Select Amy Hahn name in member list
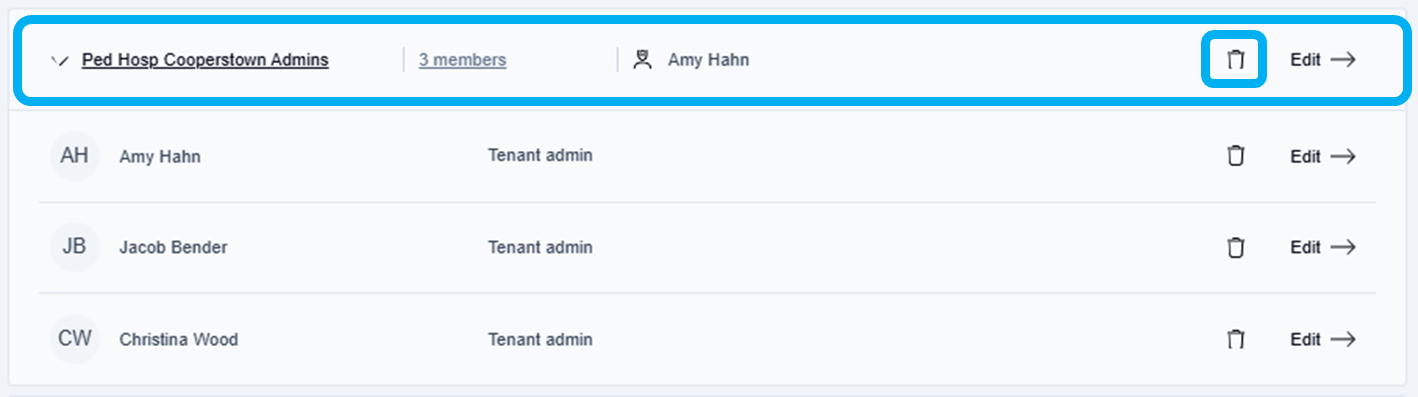 pyautogui.click(x=160, y=157)
